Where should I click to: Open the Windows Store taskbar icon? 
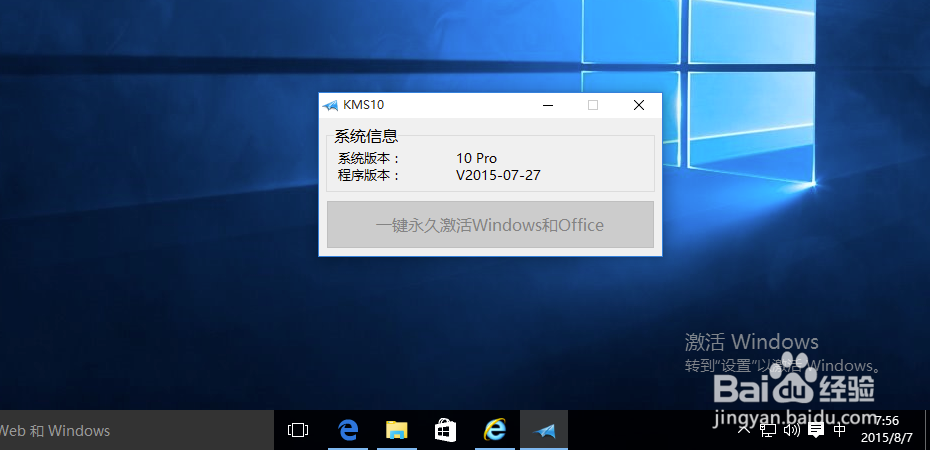(x=445, y=430)
